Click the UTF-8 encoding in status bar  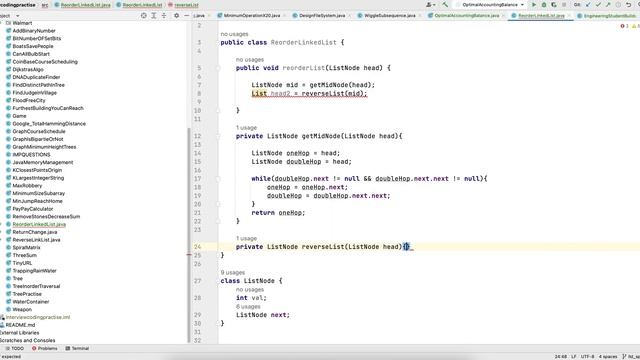coord(587,356)
